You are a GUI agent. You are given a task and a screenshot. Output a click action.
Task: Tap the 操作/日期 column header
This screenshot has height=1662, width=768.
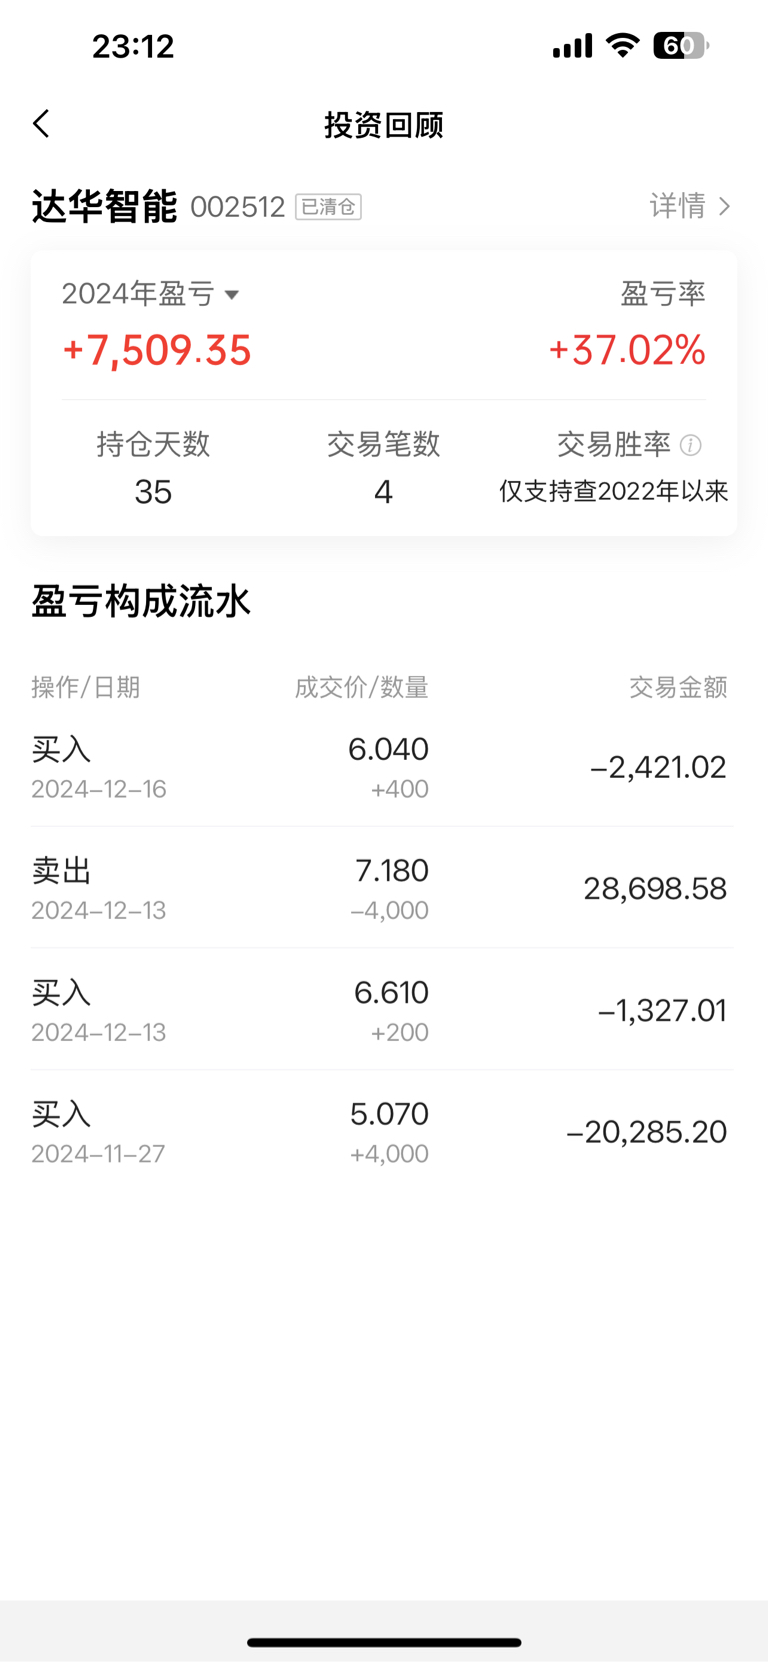86,687
